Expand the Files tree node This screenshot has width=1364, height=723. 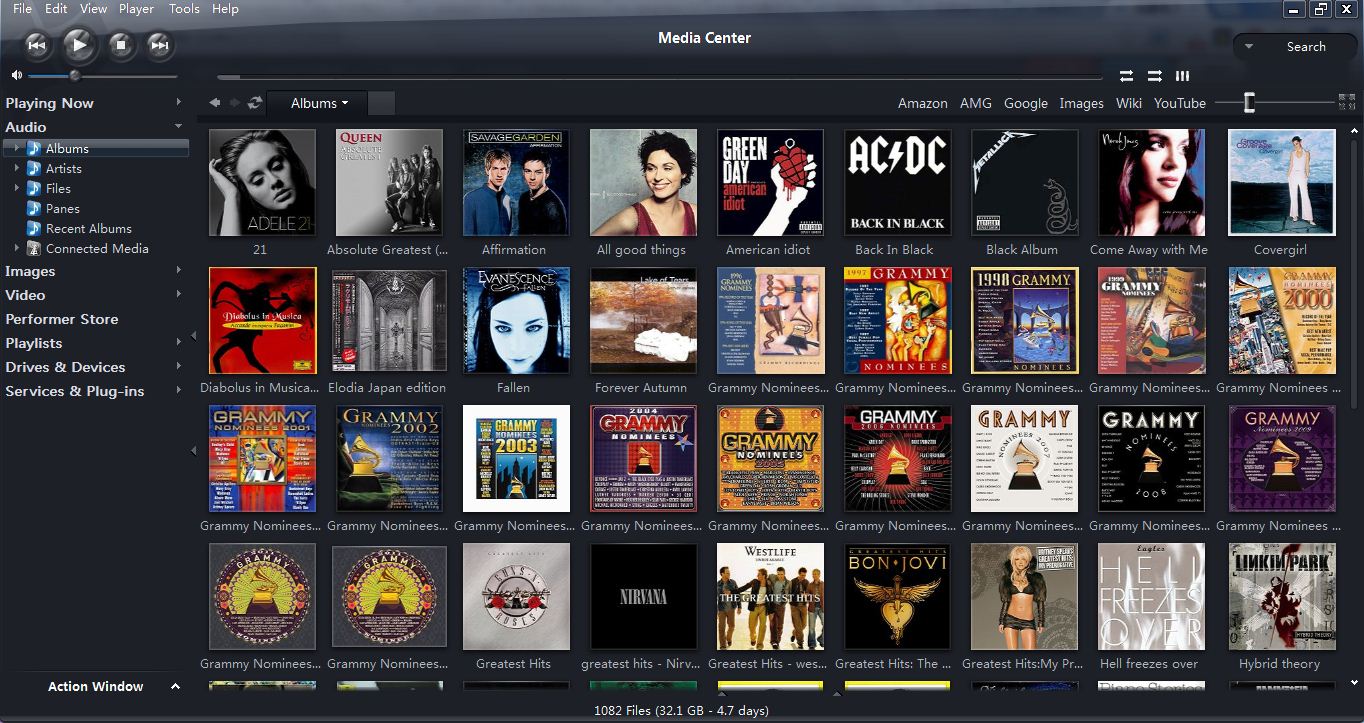click(x=16, y=188)
